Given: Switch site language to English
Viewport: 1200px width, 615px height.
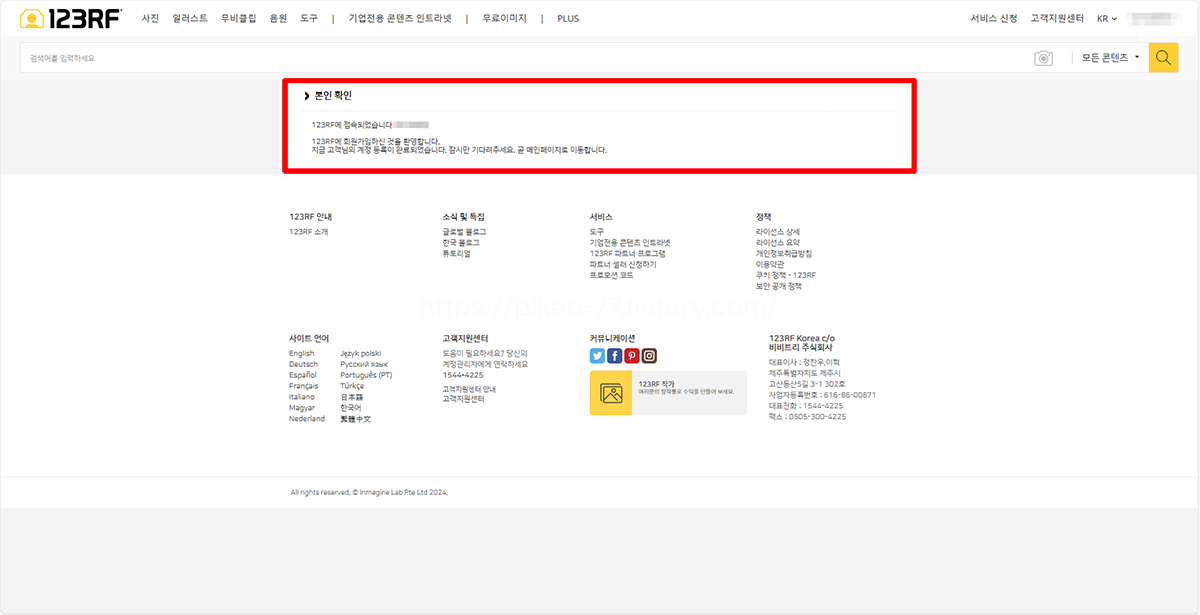Looking at the screenshot, I should (302, 354).
